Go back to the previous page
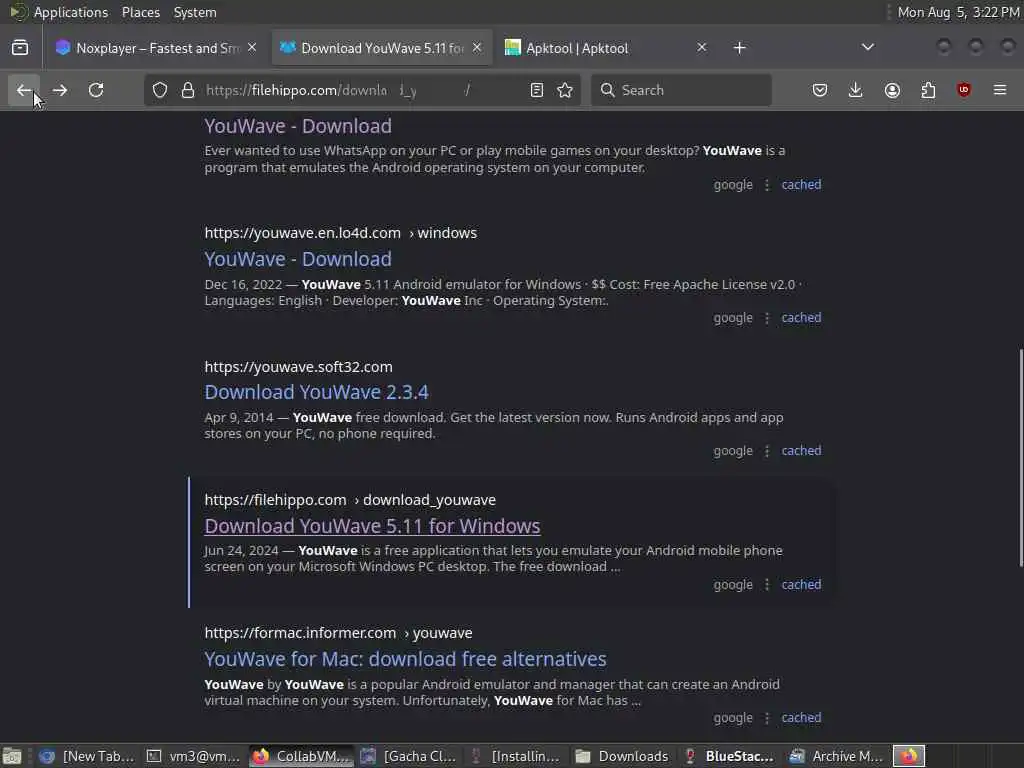The height and width of the screenshot is (768, 1024). pyautogui.click(x=24, y=90)
